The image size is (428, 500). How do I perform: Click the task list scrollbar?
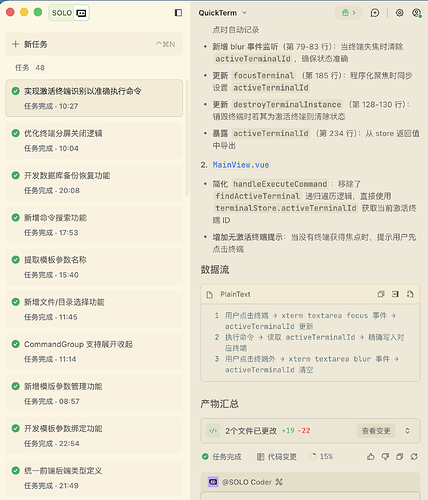pyautogui.click(x=187, y=137)
